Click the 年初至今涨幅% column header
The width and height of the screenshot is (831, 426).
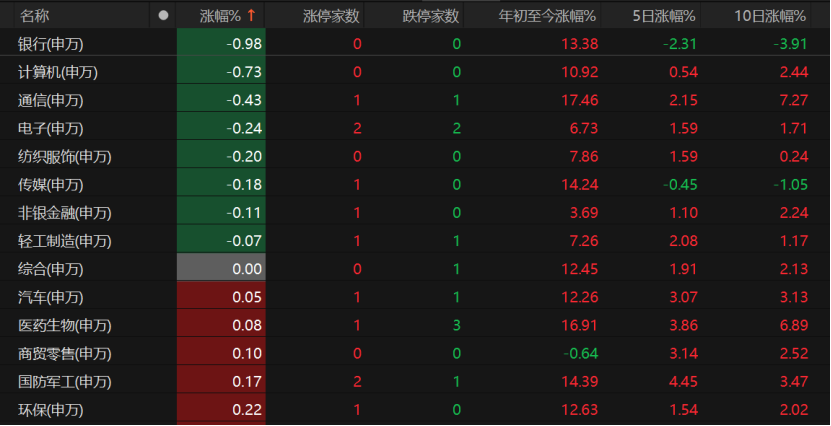(547, 16)
